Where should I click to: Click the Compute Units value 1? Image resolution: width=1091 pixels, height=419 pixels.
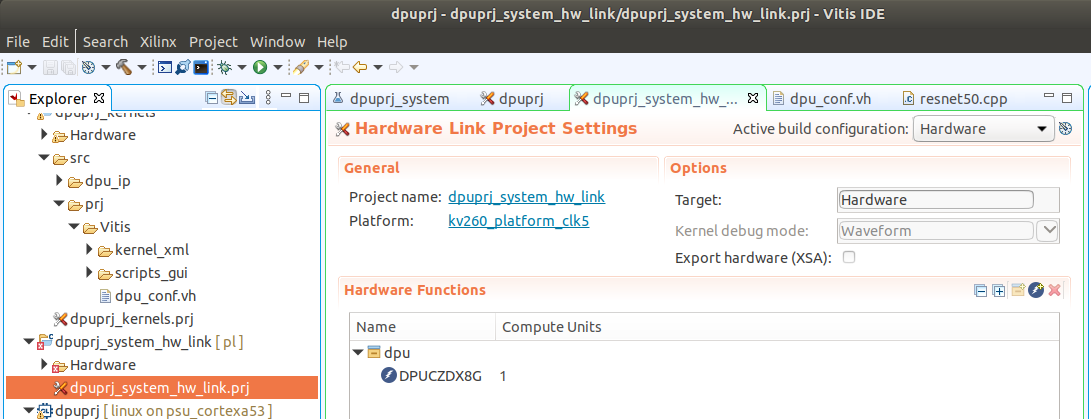click(x=503, y=376)
